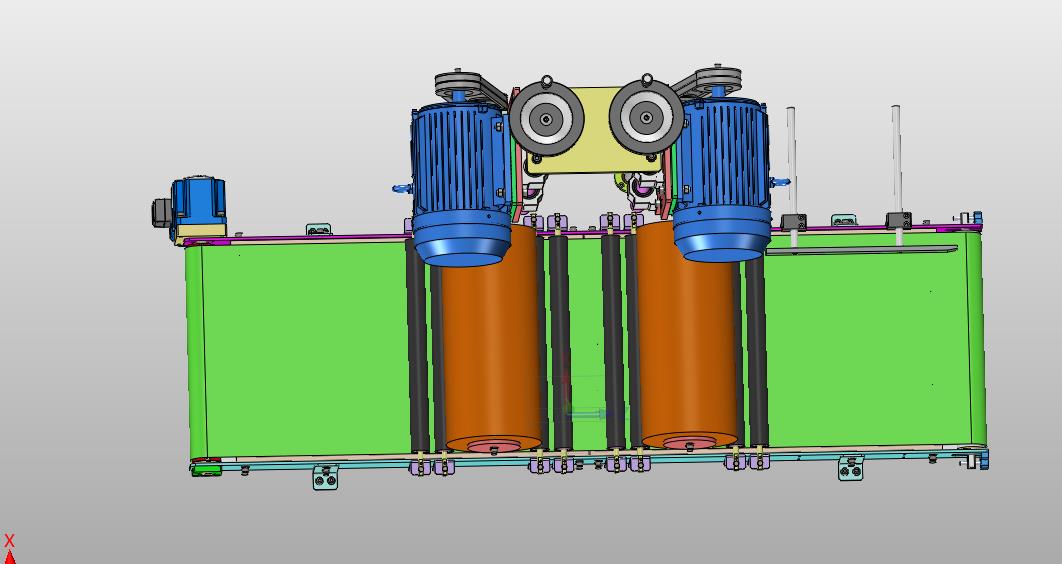Select the grey flat bar below the guide rods
Image resolution: width=1062 pixels, height=564 pixels.
862,250
